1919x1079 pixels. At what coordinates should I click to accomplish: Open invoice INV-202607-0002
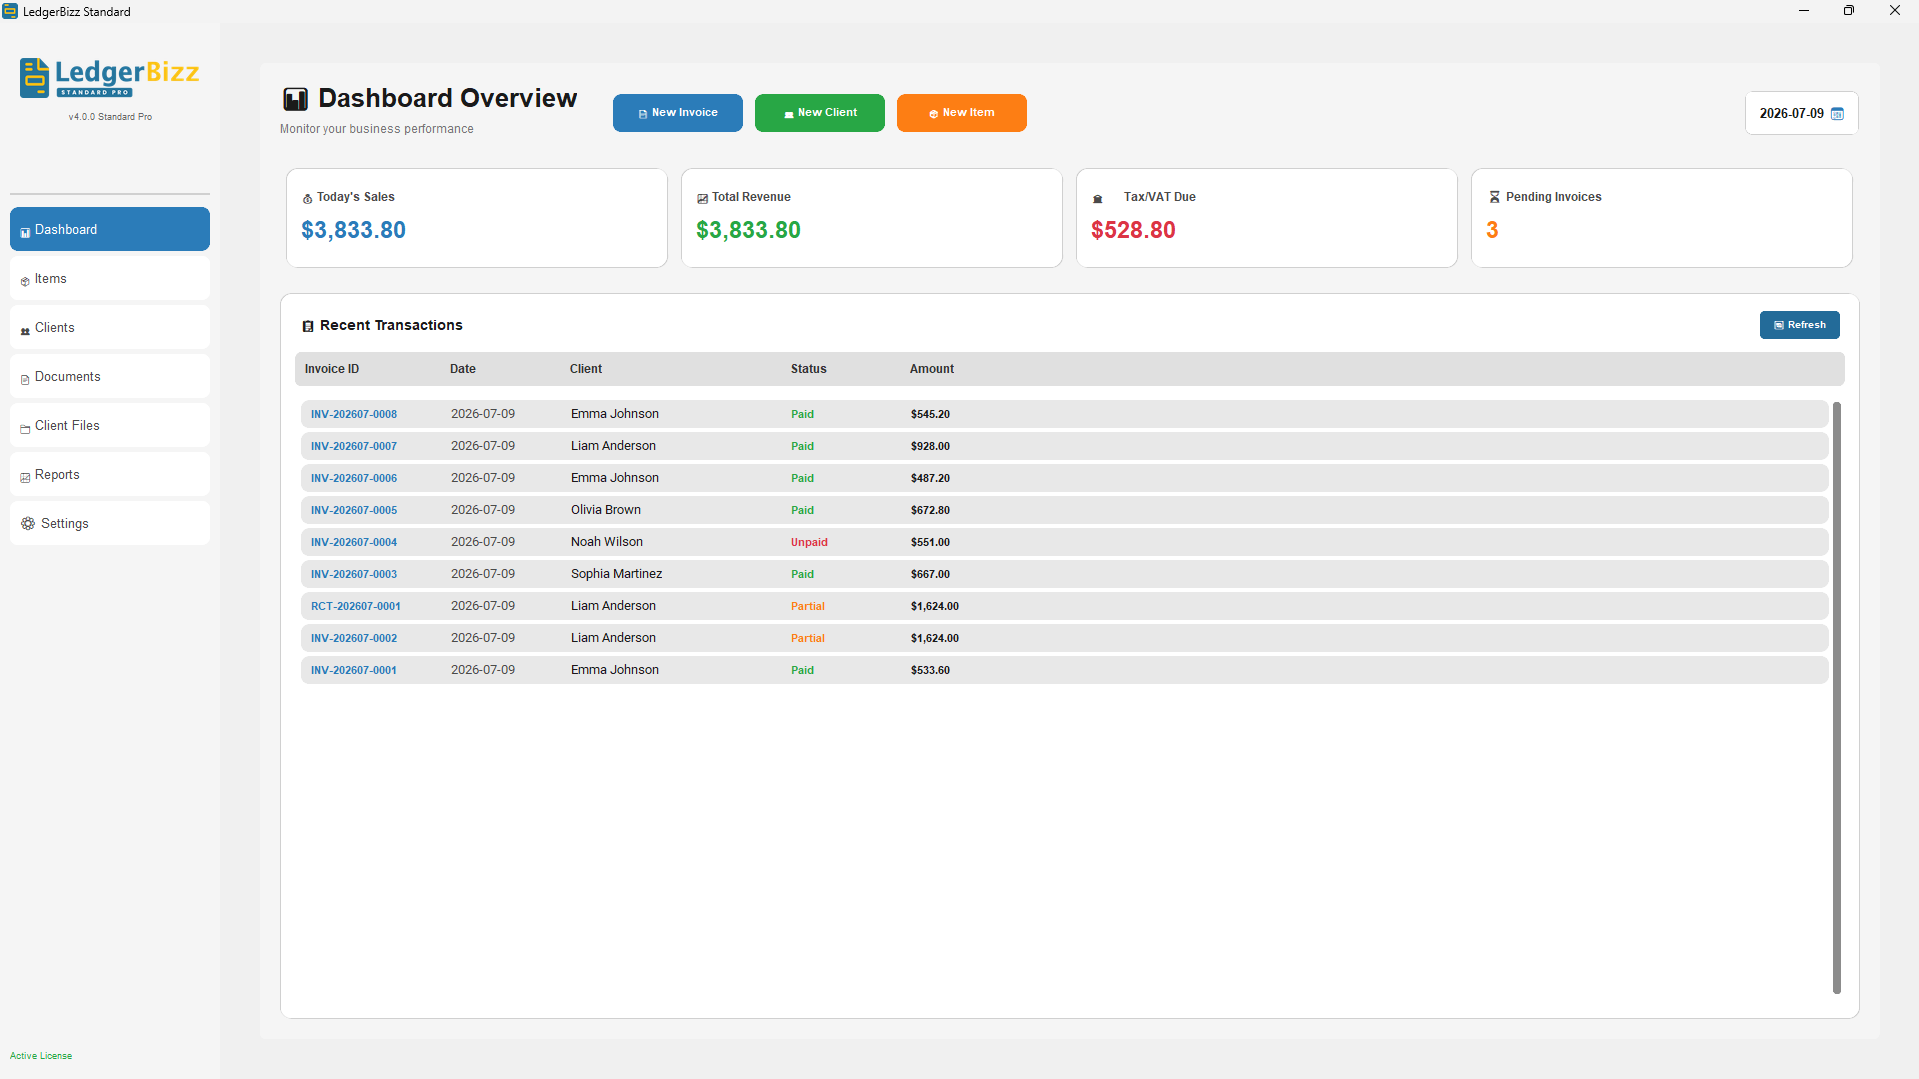[354, 638]
